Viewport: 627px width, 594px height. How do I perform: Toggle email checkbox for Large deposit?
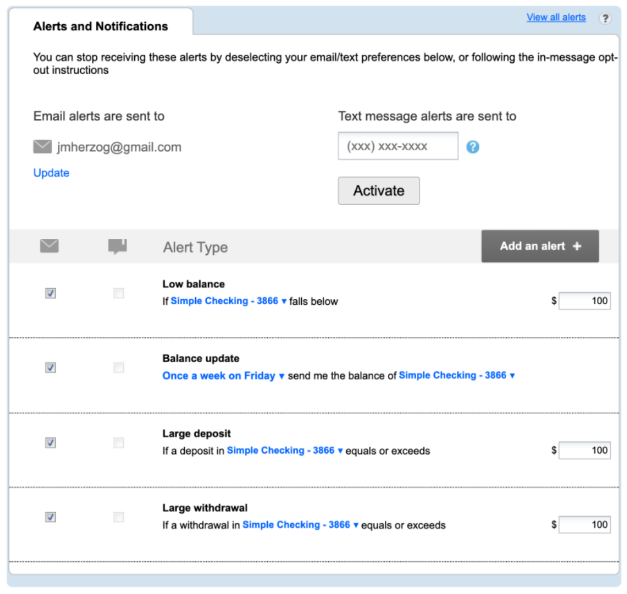50,442
